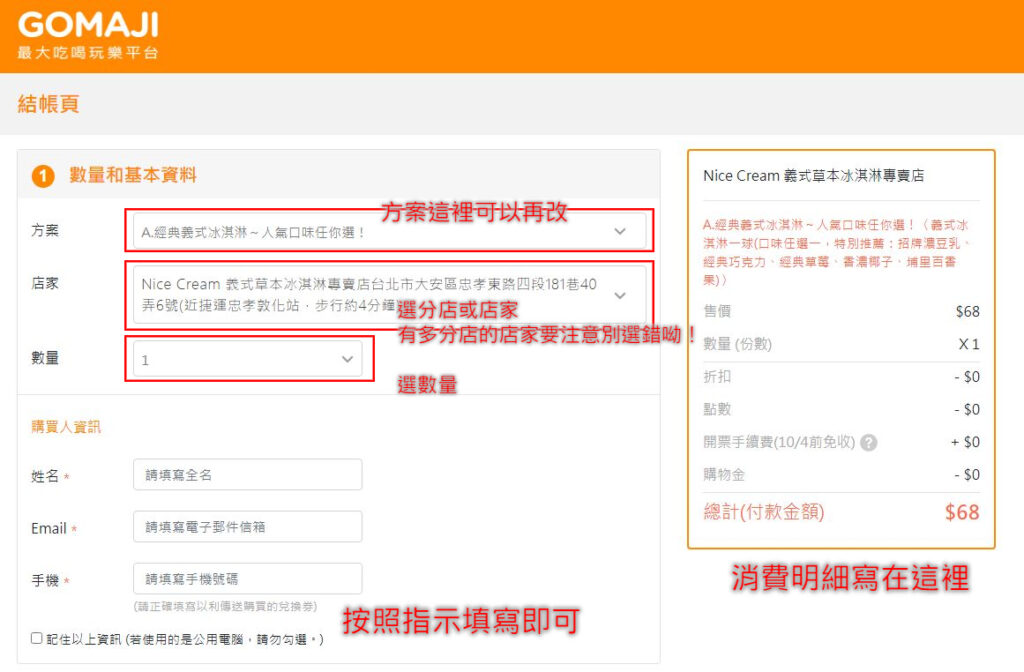
Task: Click the 總計 total amount $68
Action: click(x=961, y=512)
